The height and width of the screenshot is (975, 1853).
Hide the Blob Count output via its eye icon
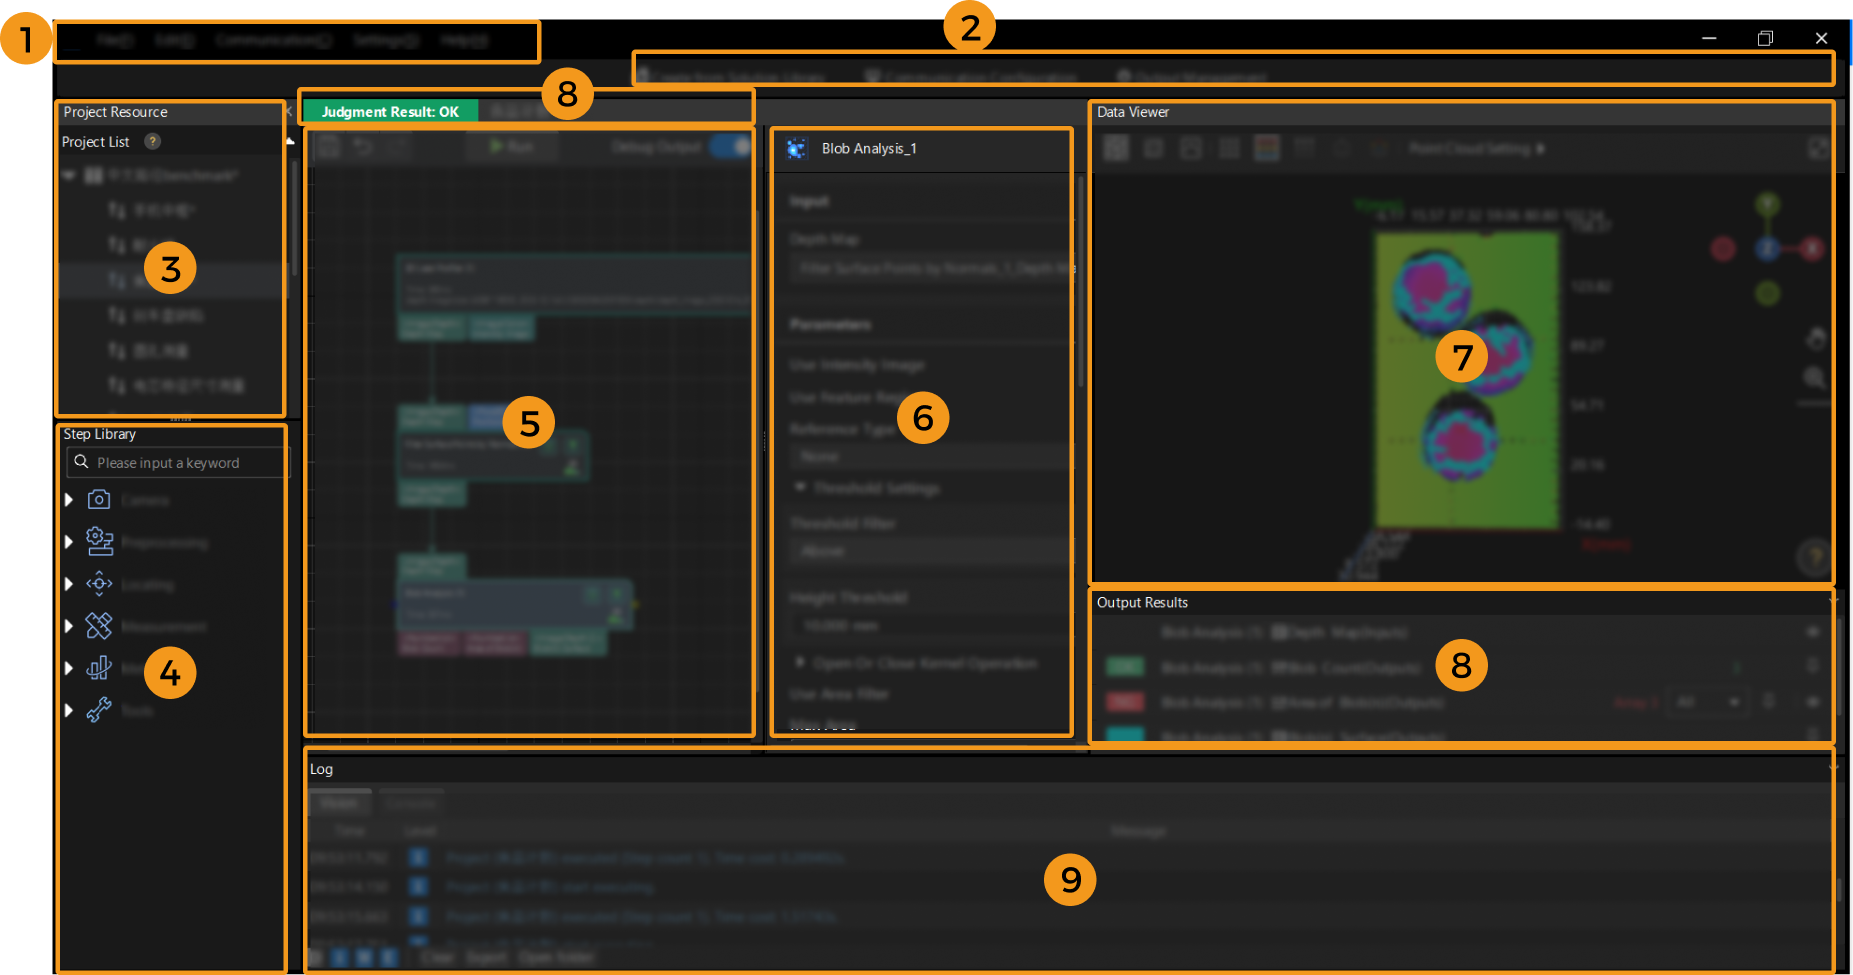(1812, 666)
